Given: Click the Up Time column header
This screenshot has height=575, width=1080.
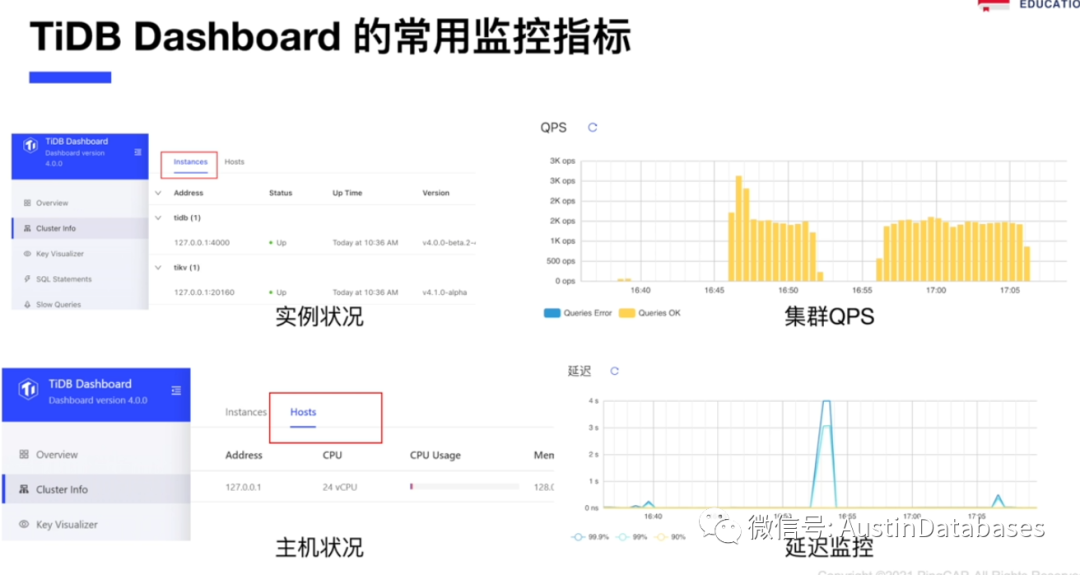Looking at the screenshot, I should tap(347, 193).
